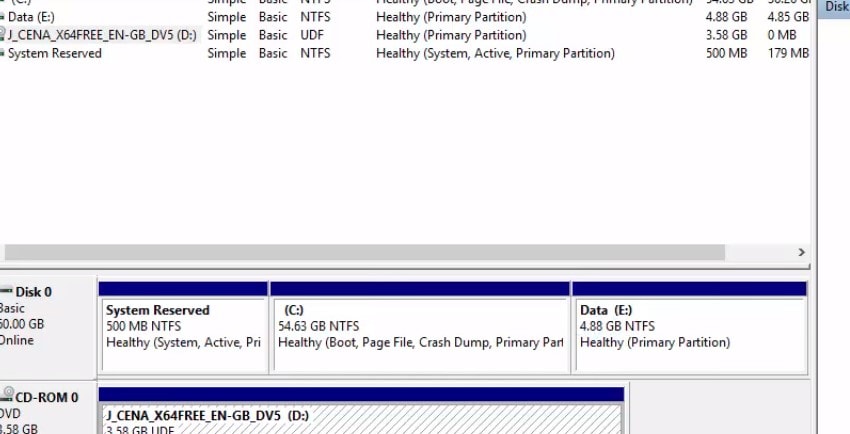Click the horizontal scrollbar thumb in volume list
Screen dimensions: 850x434
(x=360, y=252)
